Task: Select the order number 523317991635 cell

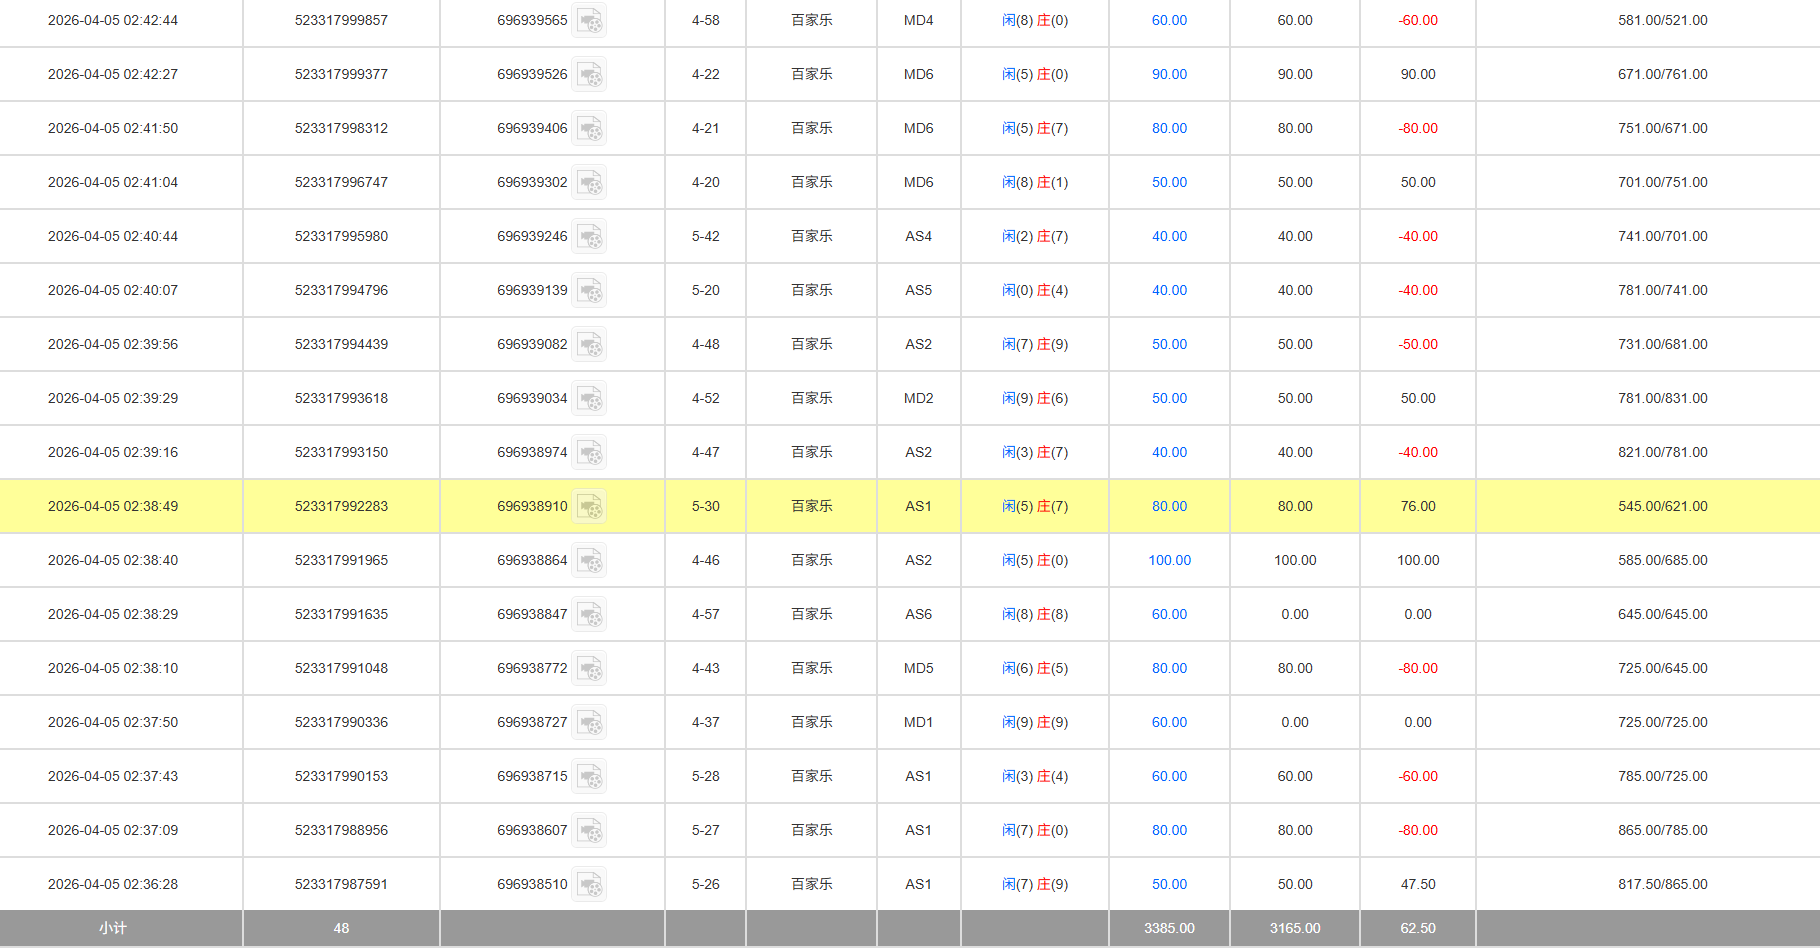Action: click(x=341, y=615)
